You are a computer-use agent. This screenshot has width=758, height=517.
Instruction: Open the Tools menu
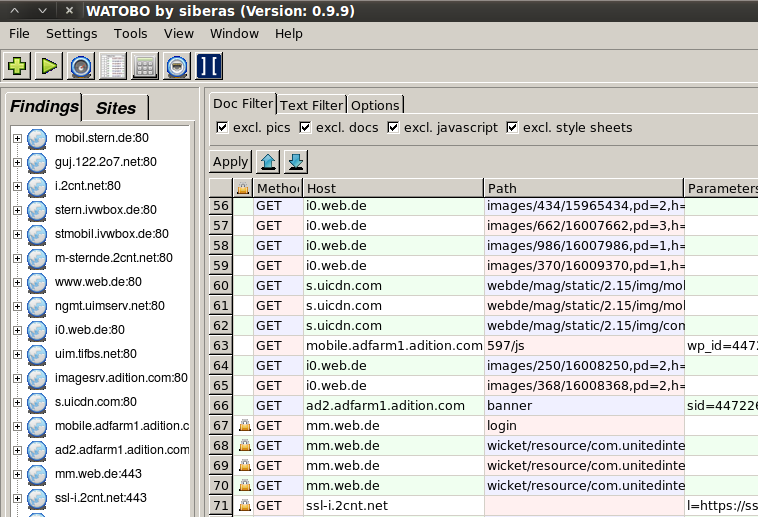pyautogui.click(x=130, y=33)
